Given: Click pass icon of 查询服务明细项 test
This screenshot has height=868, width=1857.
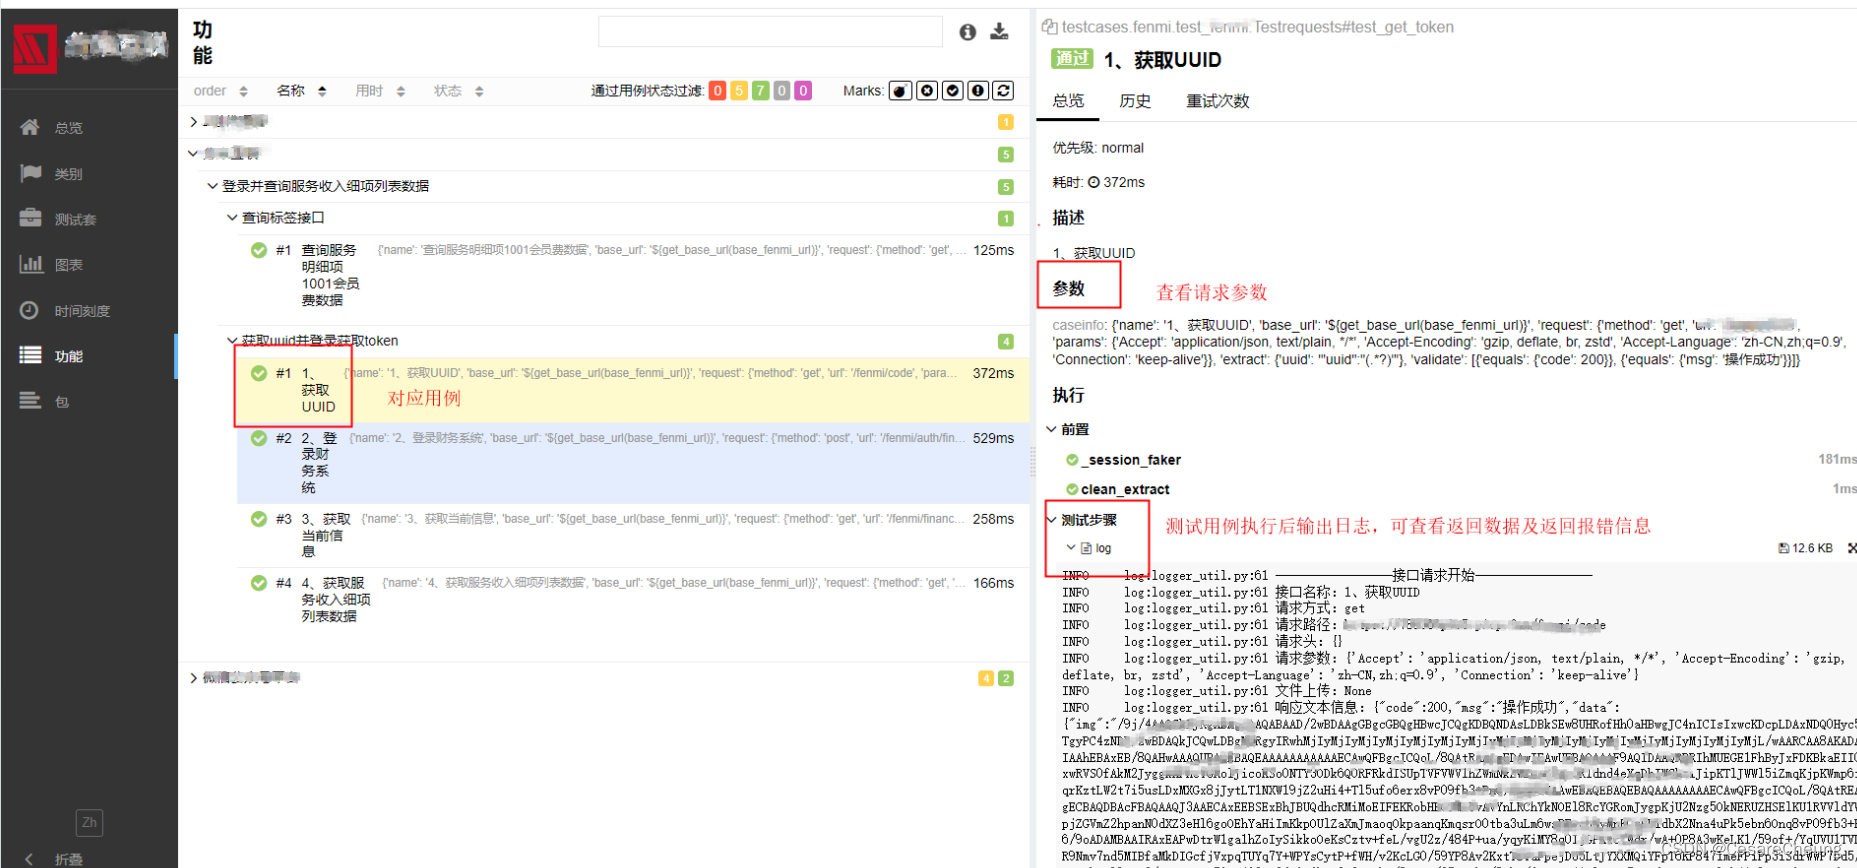Looking at the screenshot, I should click(259, 250).
